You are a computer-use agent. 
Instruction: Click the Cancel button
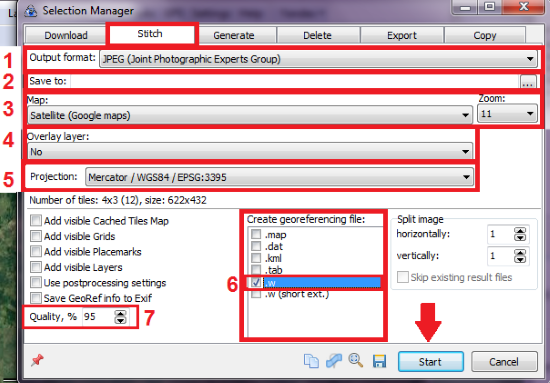tap(504, 362)
